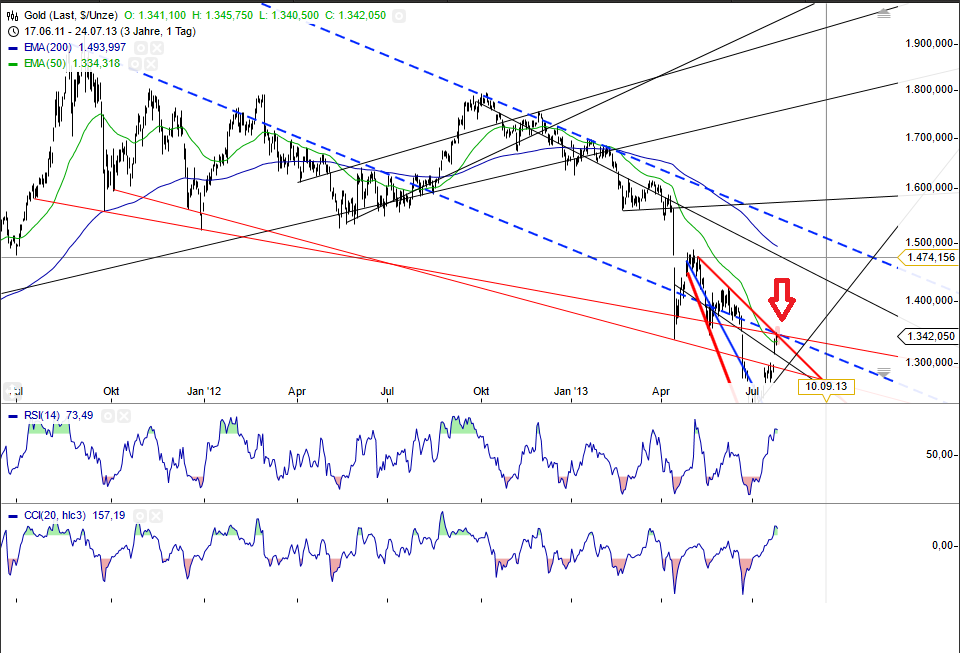This screenshot has width=960, height=653.
Task: Open CCI(20, hlc3) indicator settings icon
Action: [x=141, y=514]
